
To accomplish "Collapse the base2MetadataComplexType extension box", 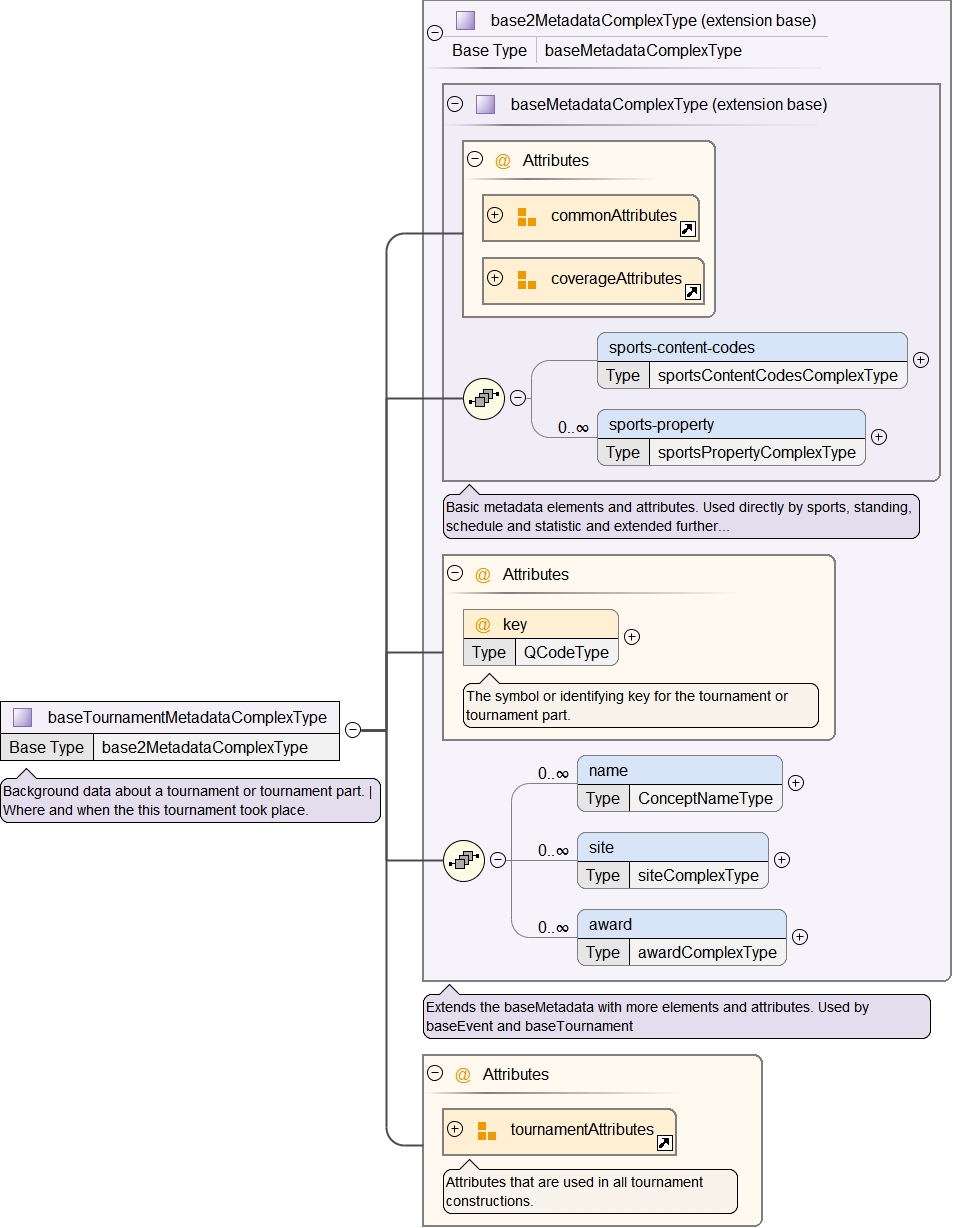I will (x=435, y=32).
